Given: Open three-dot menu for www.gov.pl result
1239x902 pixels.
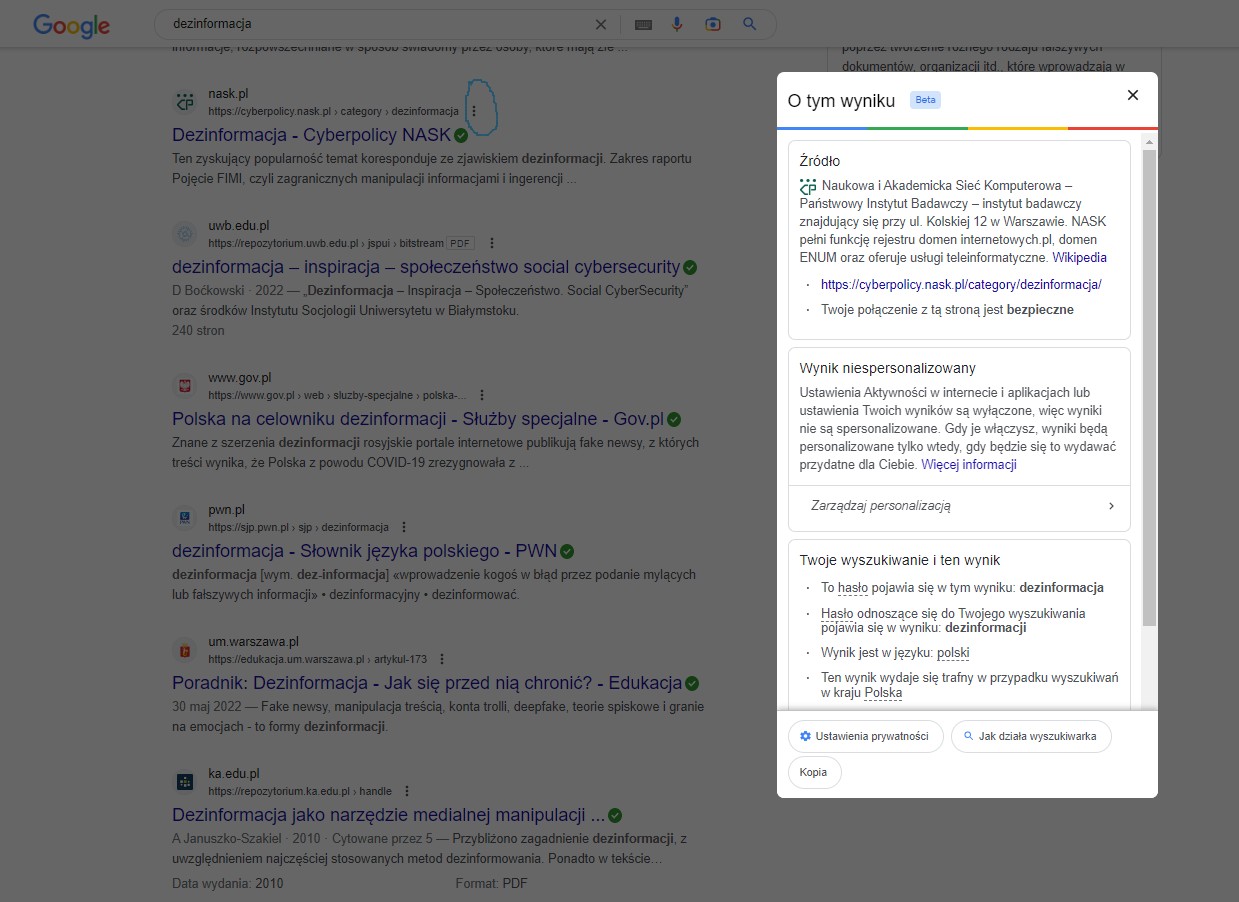Looking at the screenshot, I should (x=482, y=395).
